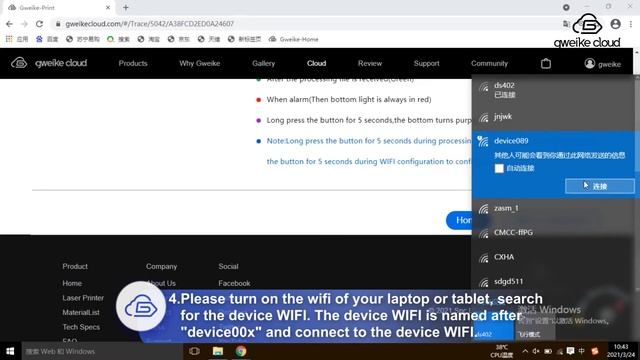Go forward using the browser forward arrow
The width and height of the screenshot is (640, 360).
tap(24, 24)
